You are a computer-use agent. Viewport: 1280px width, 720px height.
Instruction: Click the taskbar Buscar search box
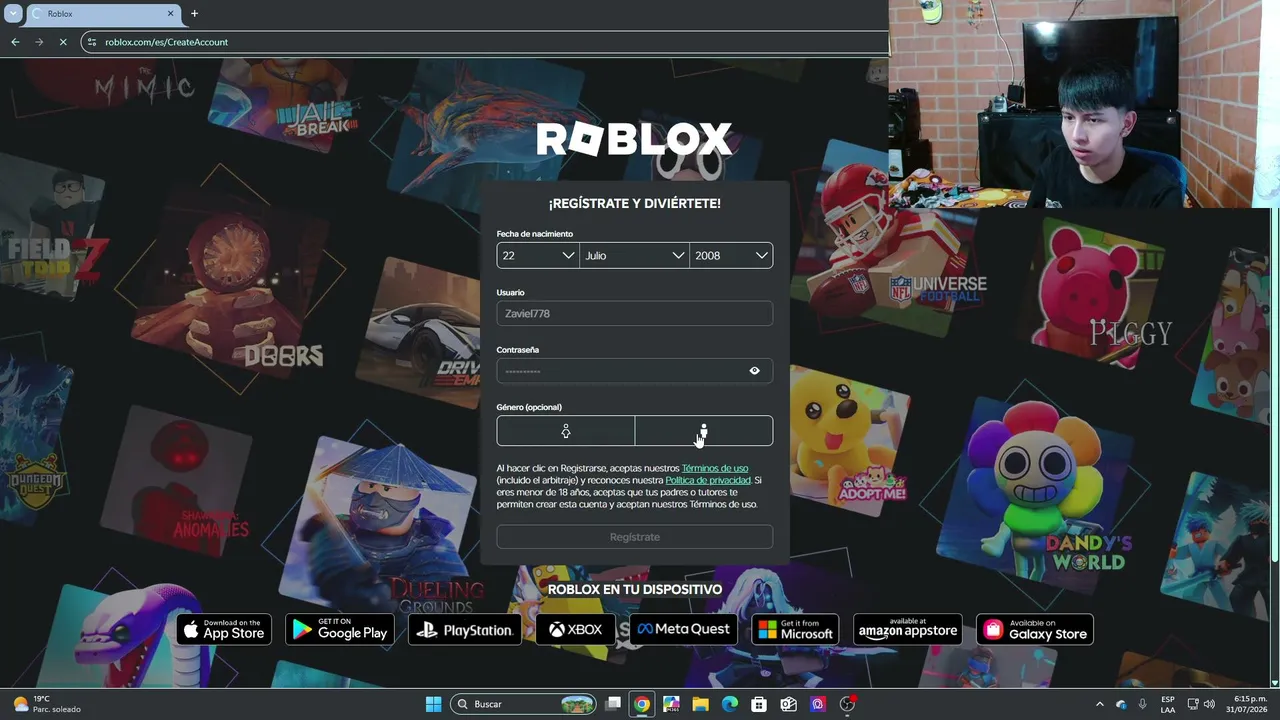point(524,704)
